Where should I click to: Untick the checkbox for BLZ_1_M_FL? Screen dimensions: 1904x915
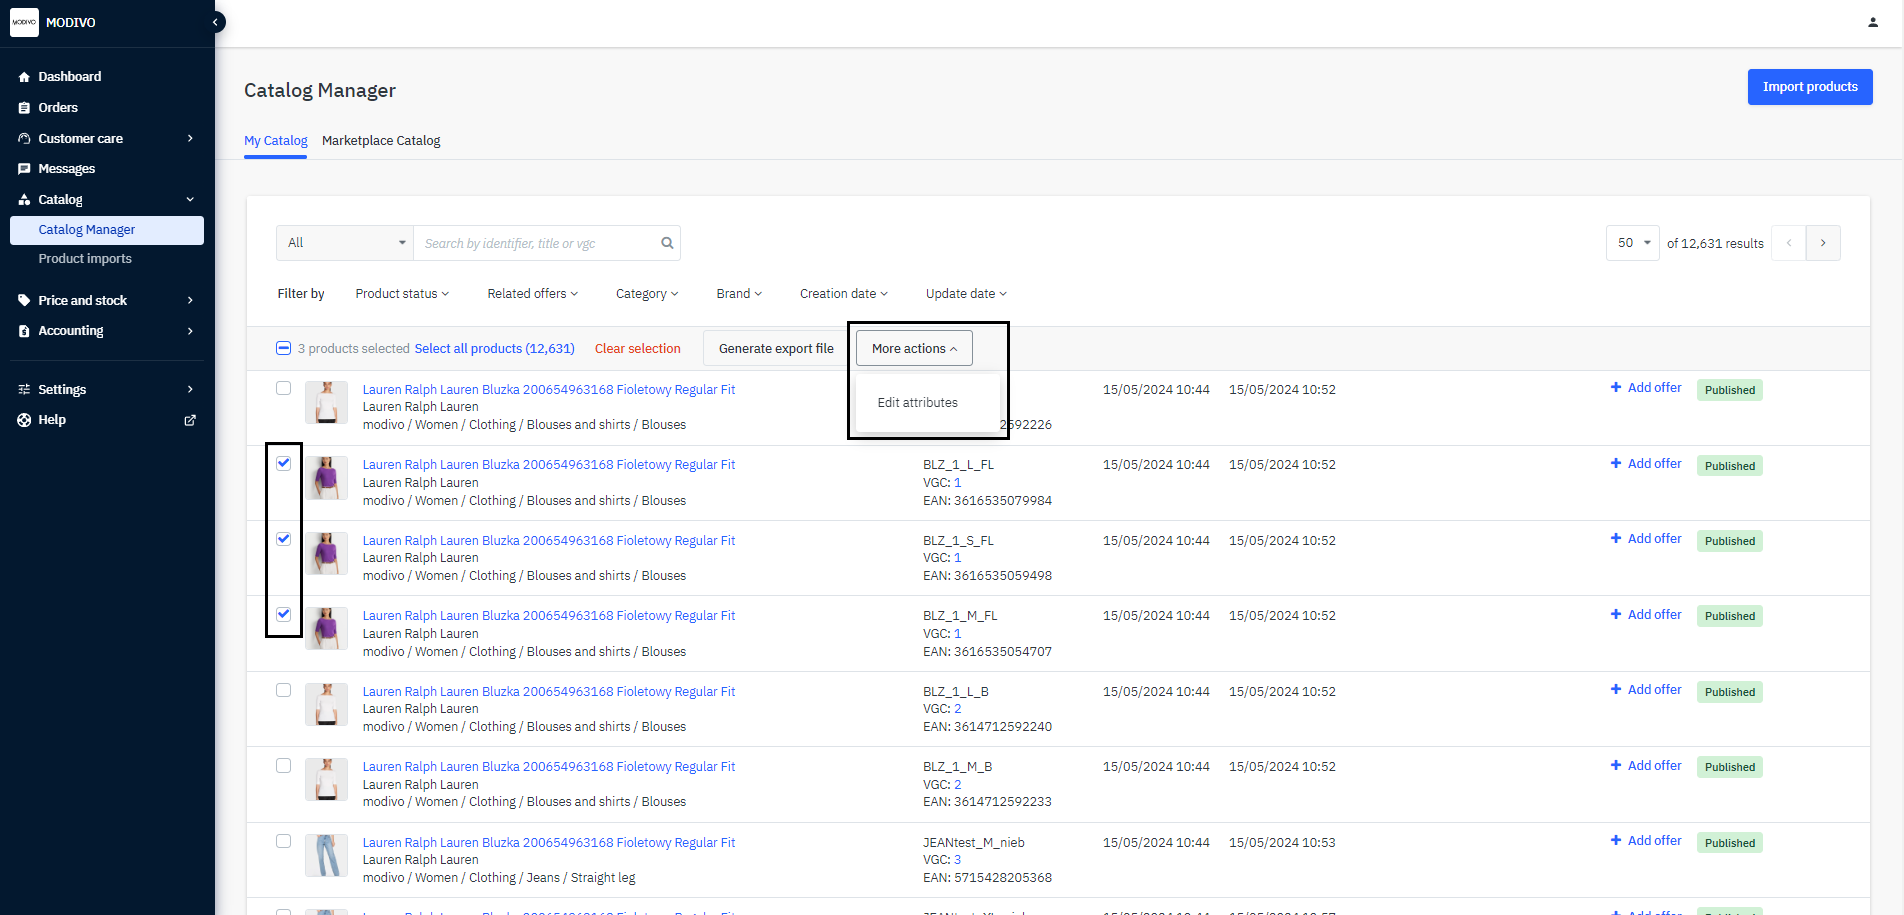tap(284, 614)
